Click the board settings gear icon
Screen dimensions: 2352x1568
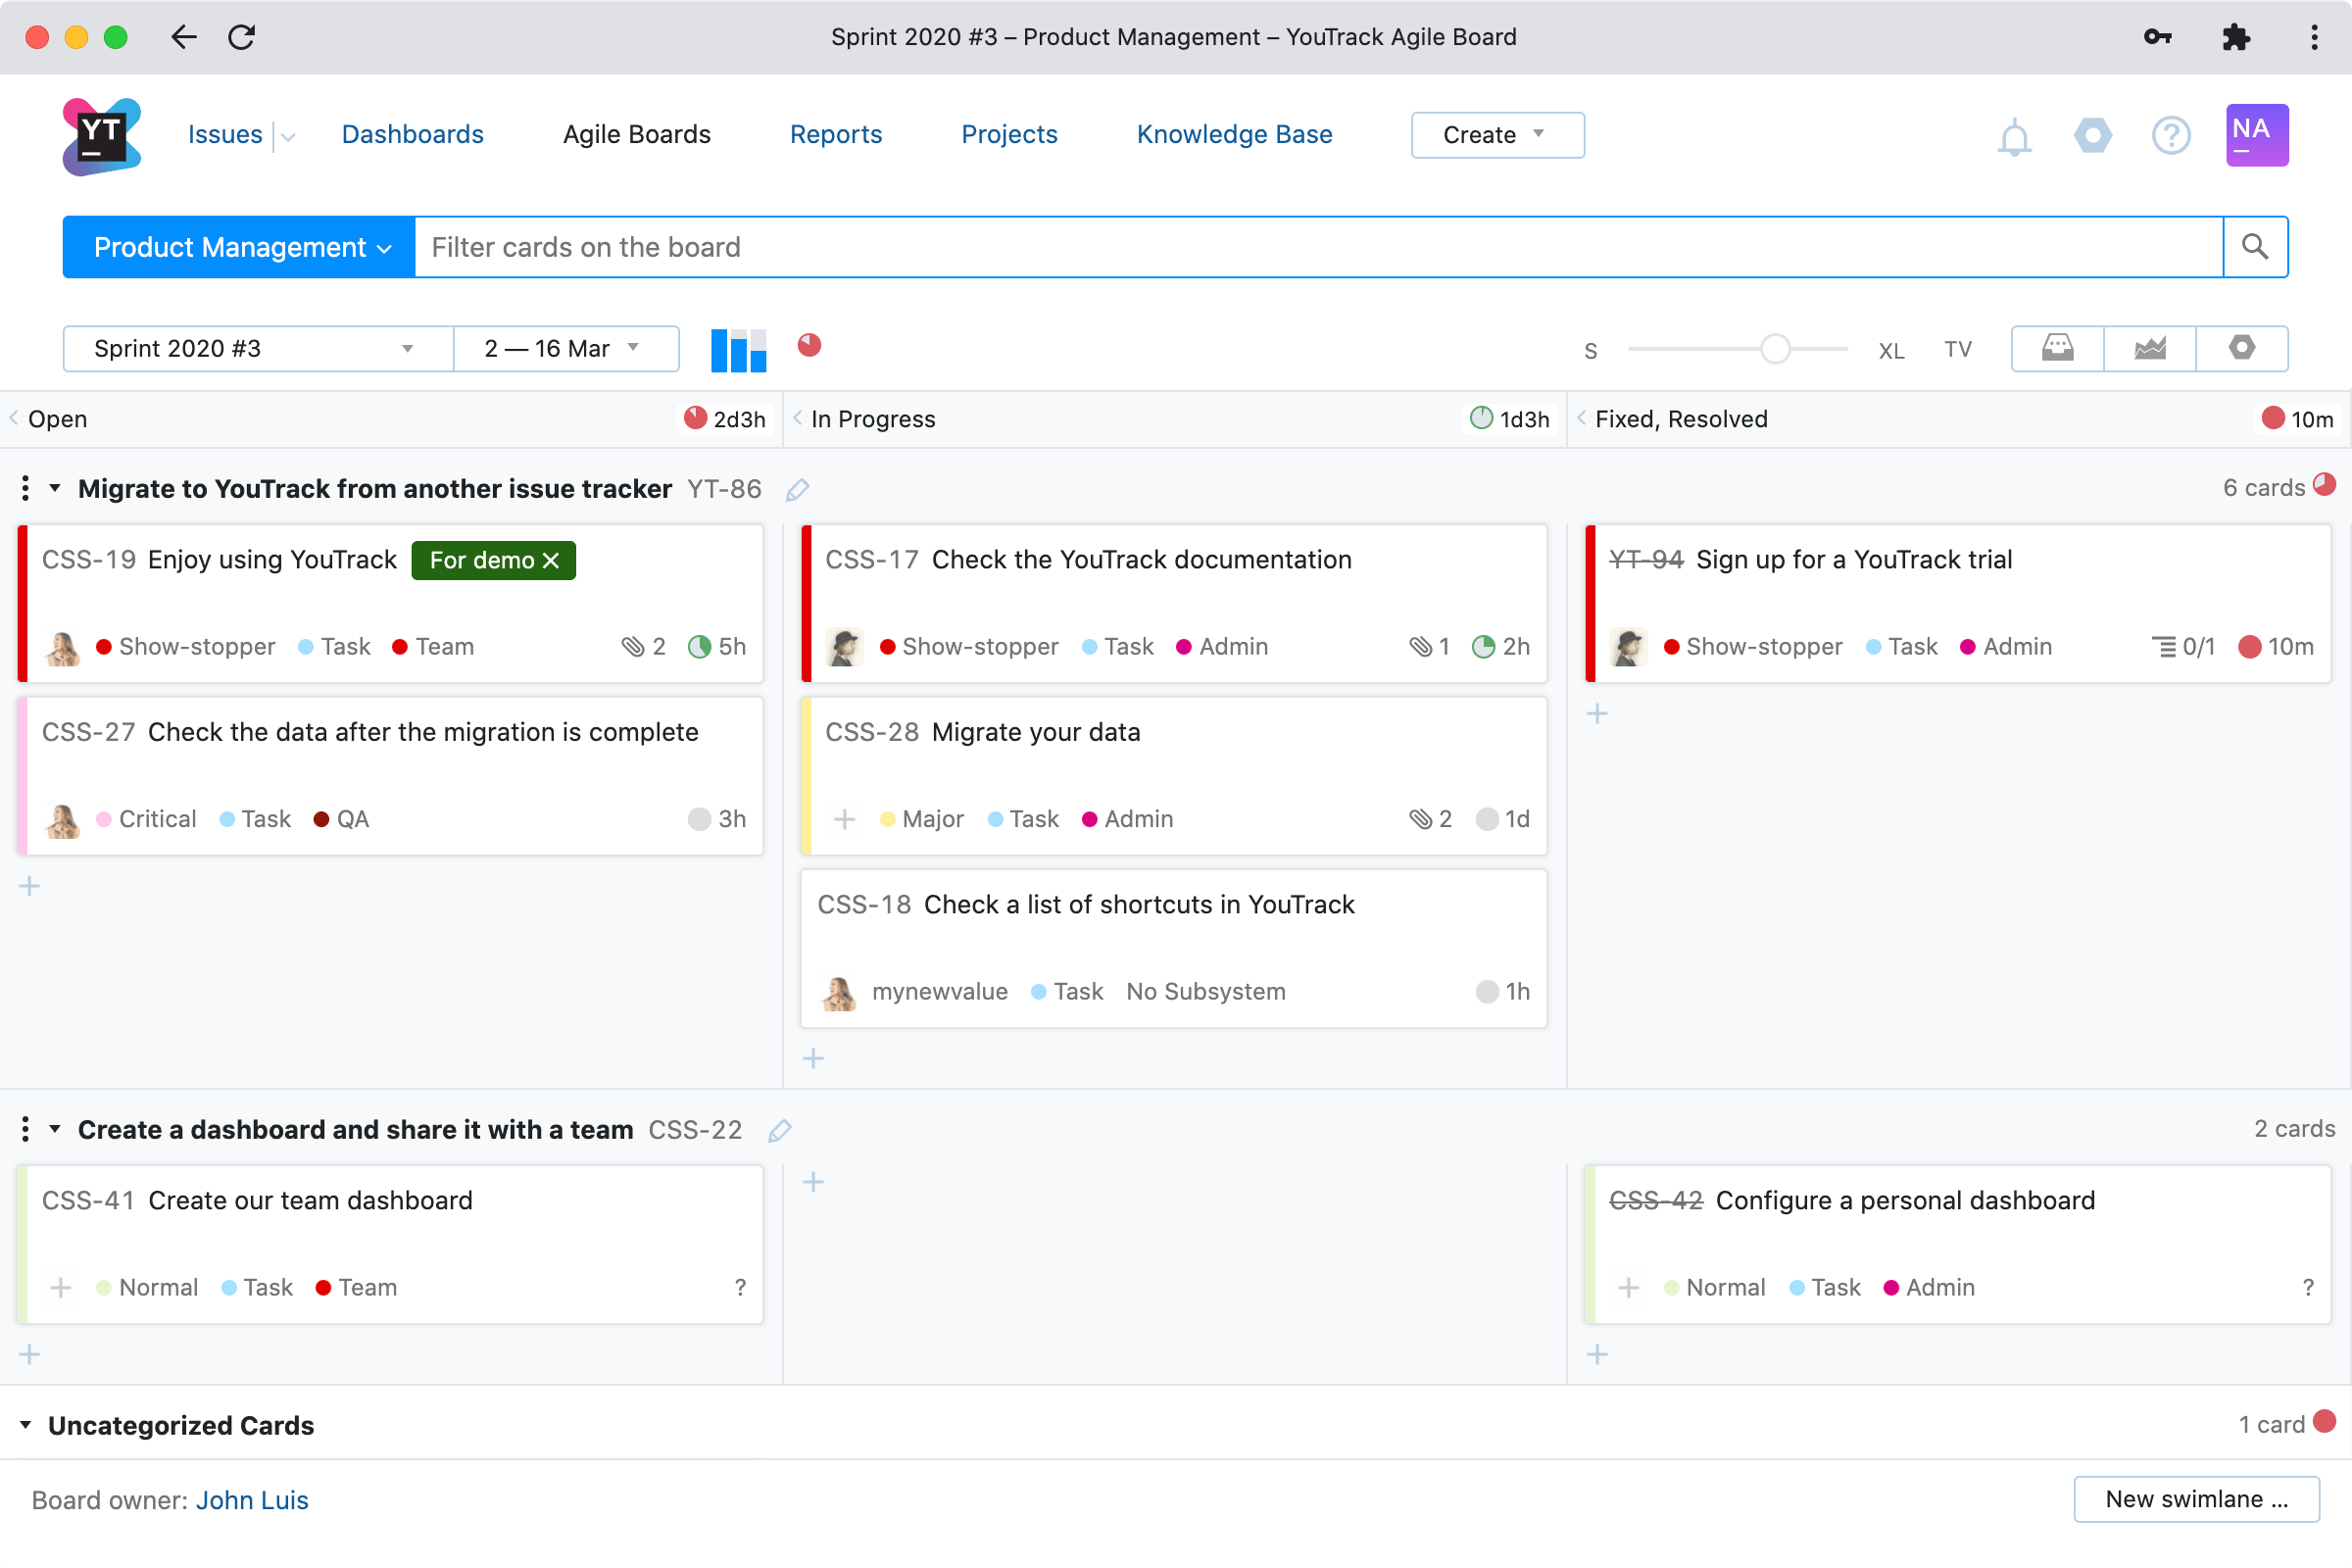click(2242, 348)
